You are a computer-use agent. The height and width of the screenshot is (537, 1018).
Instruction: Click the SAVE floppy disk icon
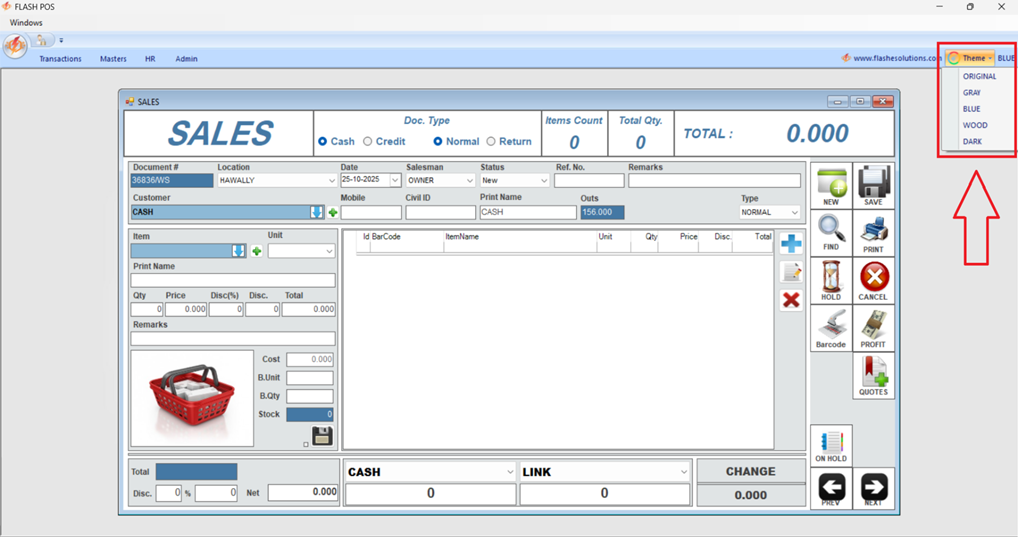pyautogui.click(x=873, y=185)
